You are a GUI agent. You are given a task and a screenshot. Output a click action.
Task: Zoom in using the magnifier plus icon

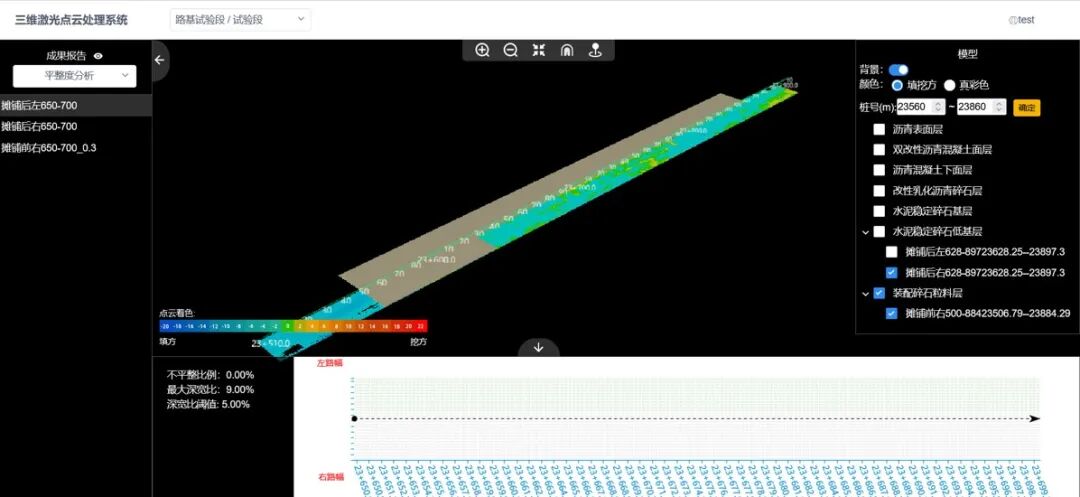(x=482, y=50)
